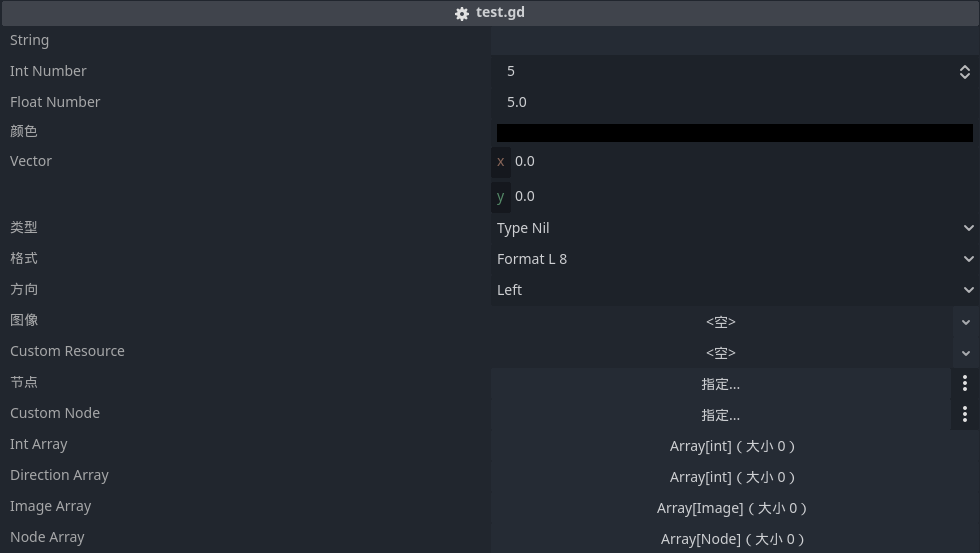Open the Format L 8 dropdown
The image size is (980, 553).
(734, 259)
